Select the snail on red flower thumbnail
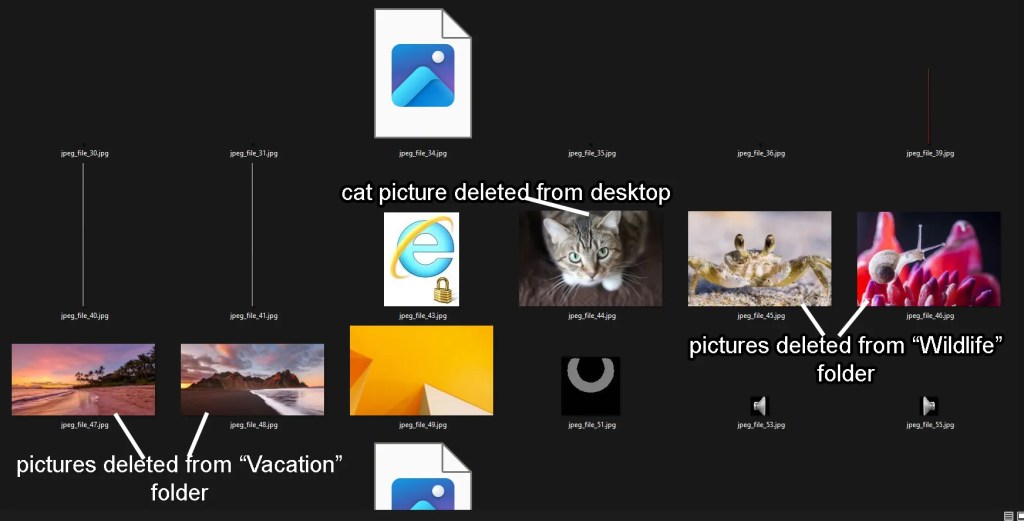1024x521 pixels. [x=928, y=258]
